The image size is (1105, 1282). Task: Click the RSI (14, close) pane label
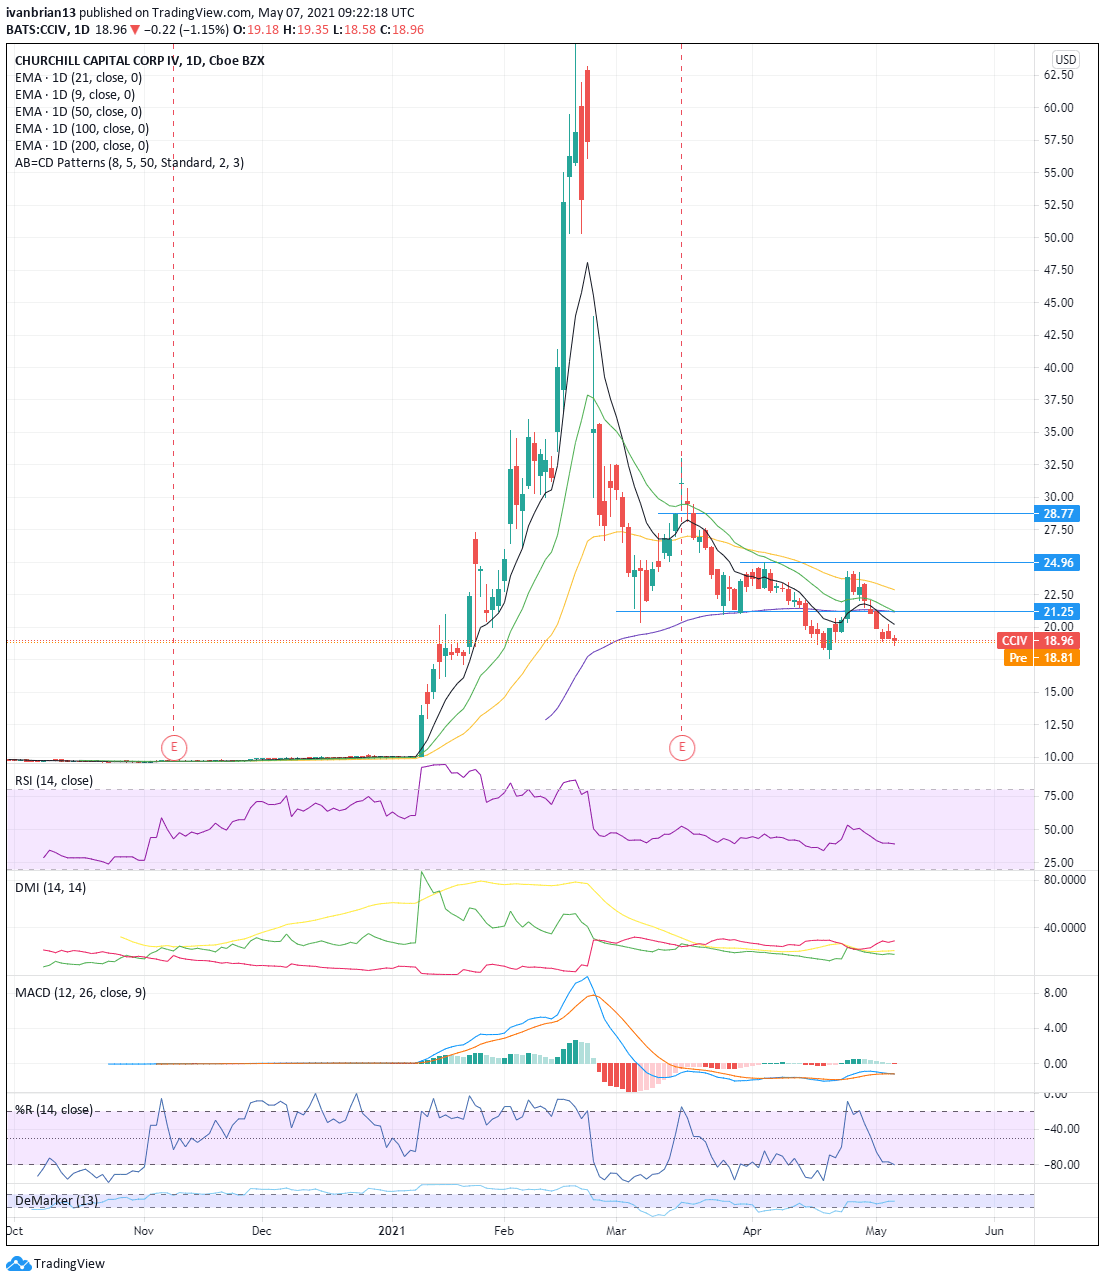coord(54,781)
